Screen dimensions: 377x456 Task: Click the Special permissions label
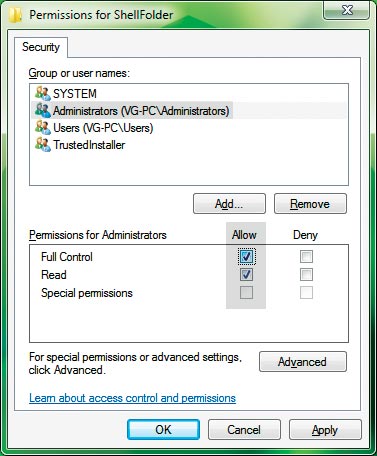87,293
